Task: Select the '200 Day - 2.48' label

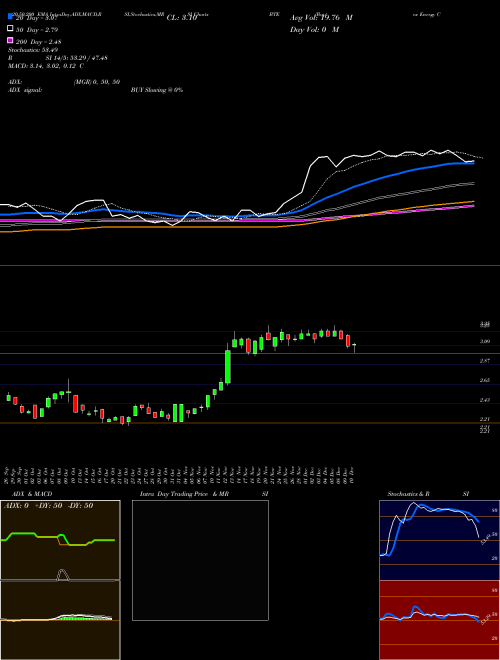Action: point(39,42)
